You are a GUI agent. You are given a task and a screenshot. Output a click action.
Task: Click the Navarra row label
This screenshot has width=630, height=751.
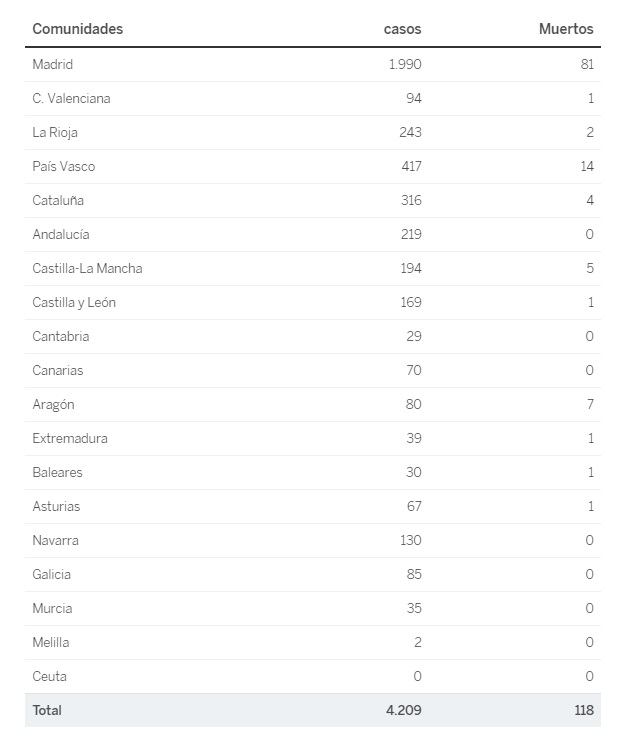(56, 540)
